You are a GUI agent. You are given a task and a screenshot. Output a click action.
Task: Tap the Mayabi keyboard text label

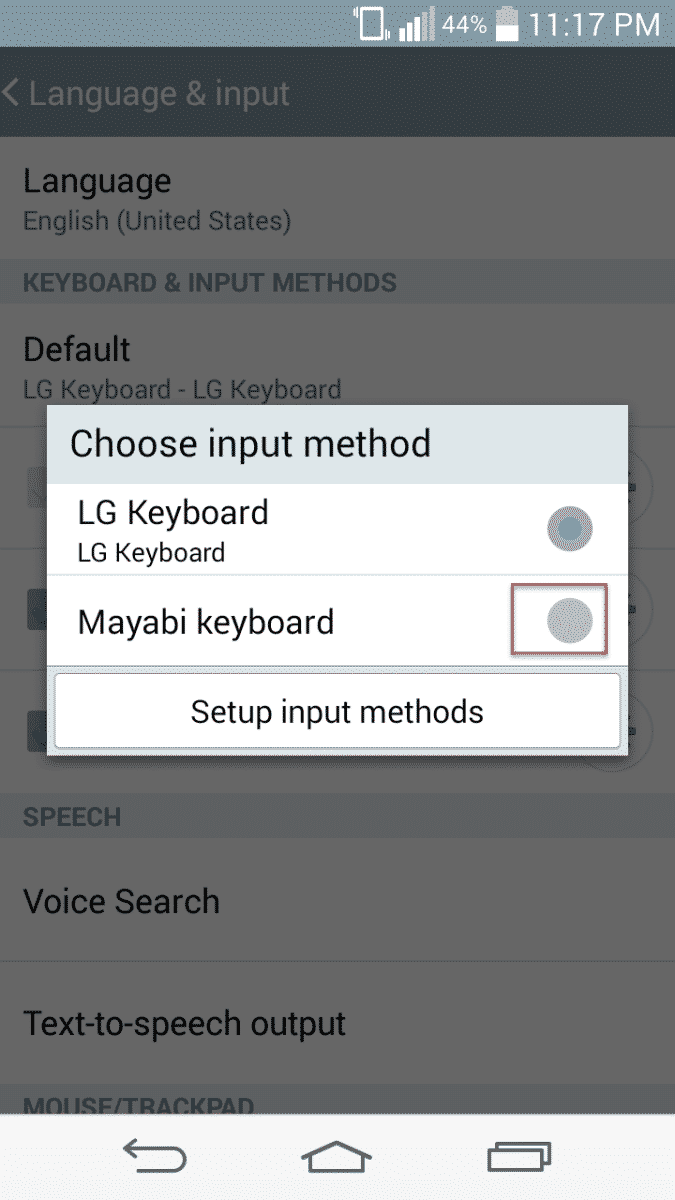coord(205,622)
